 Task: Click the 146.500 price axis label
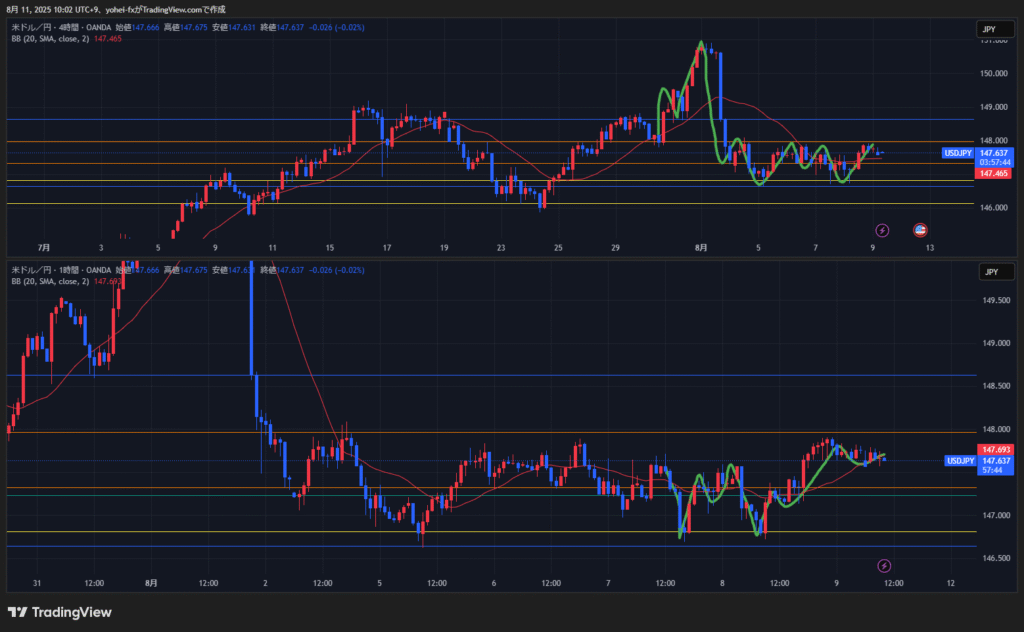coord(996,558)
